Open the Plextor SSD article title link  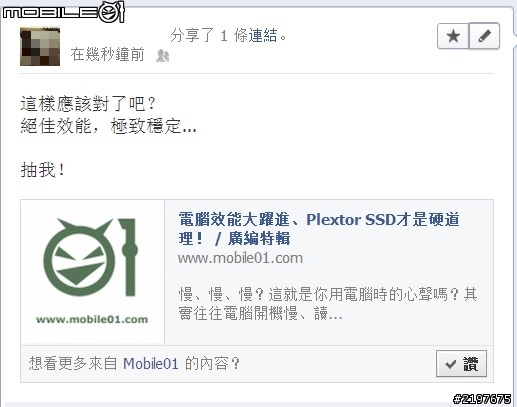319,229
